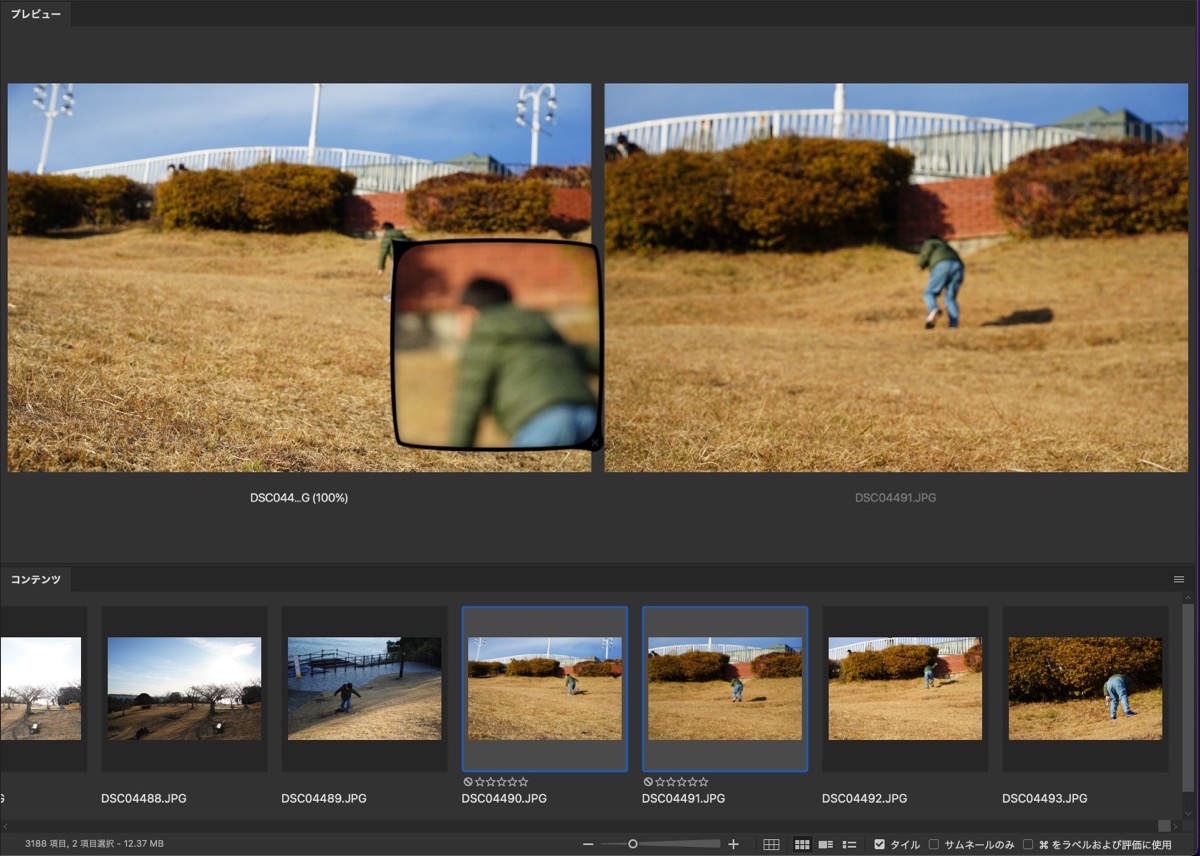The image size is (1200, 856).
Task: Click the DSC04493.JPG file name label
Action: [x=1045, y=799]
